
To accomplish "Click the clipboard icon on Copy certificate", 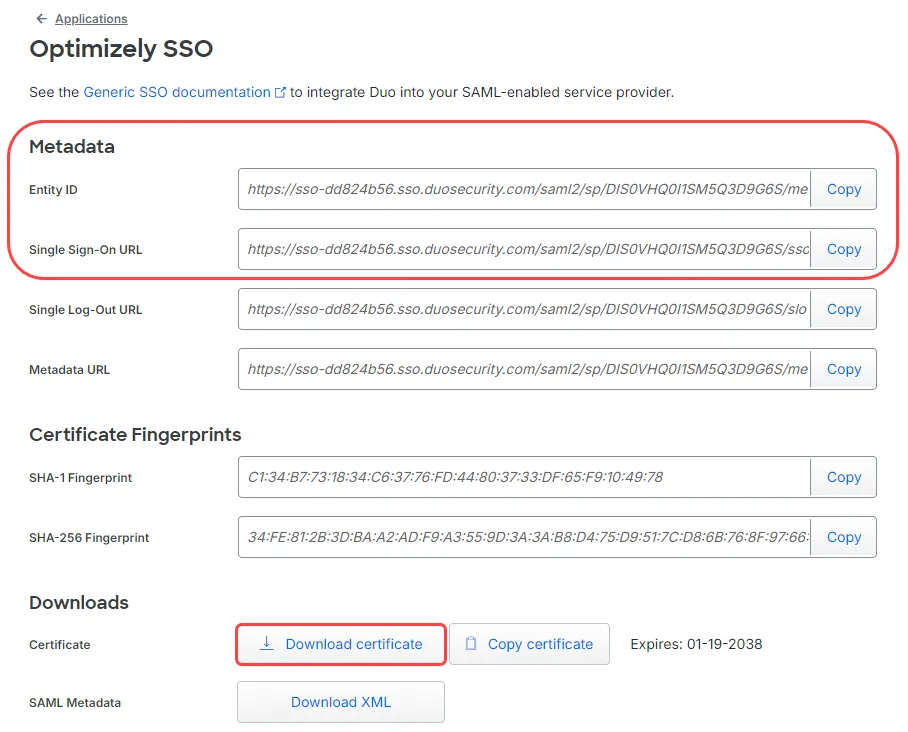I will coord(471,643).
